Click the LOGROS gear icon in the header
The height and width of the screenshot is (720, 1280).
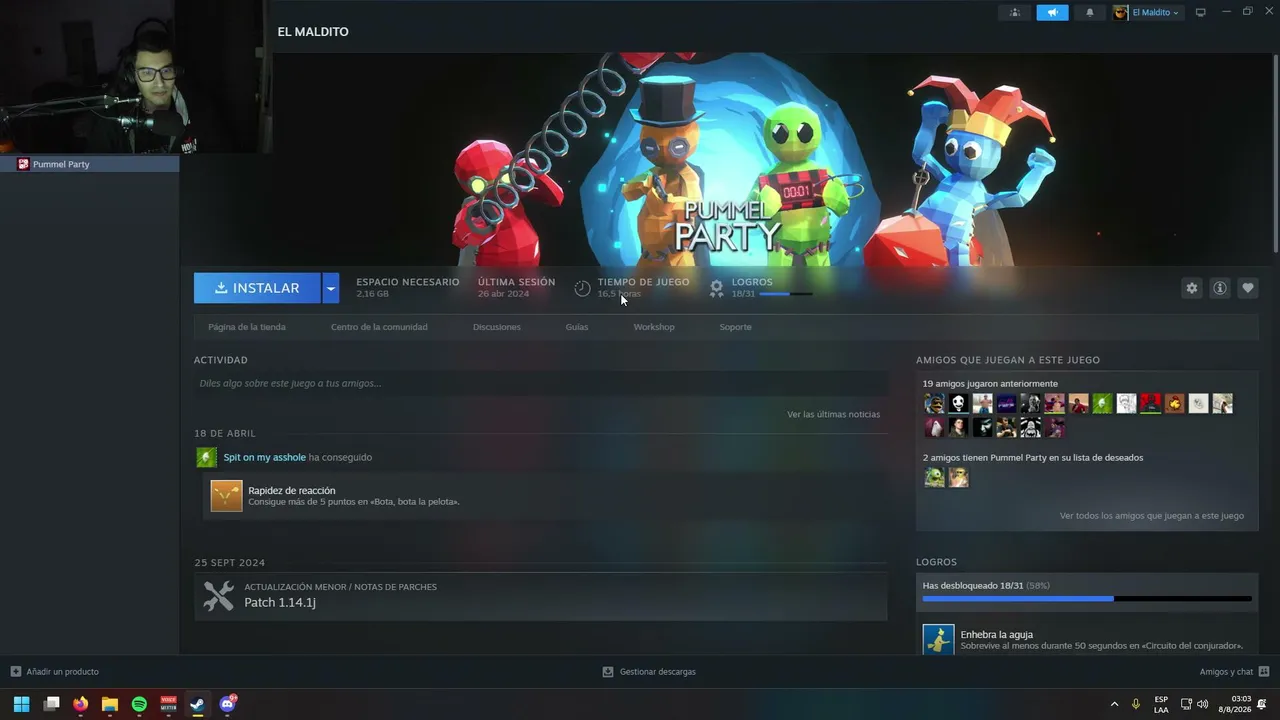[716, 288]
